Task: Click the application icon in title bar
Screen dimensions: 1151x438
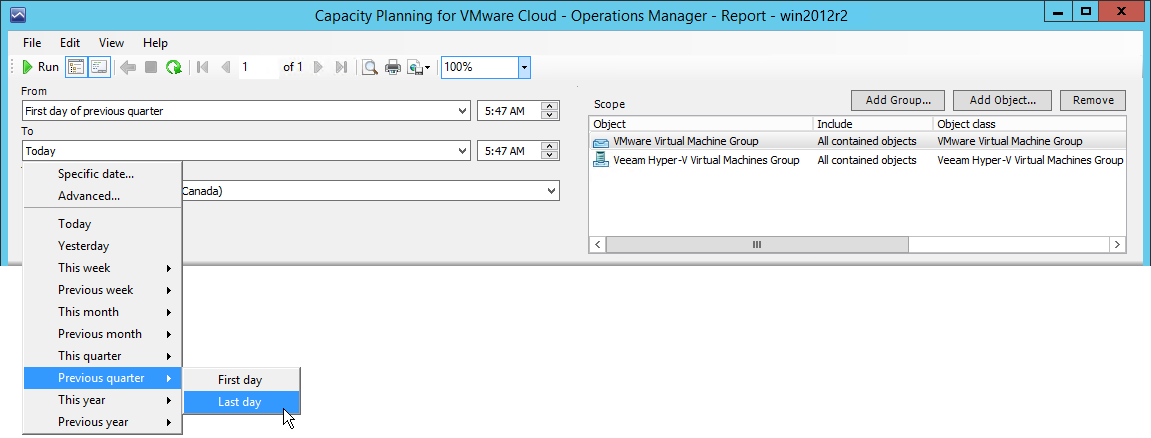Action: click(x=18, y=14)
